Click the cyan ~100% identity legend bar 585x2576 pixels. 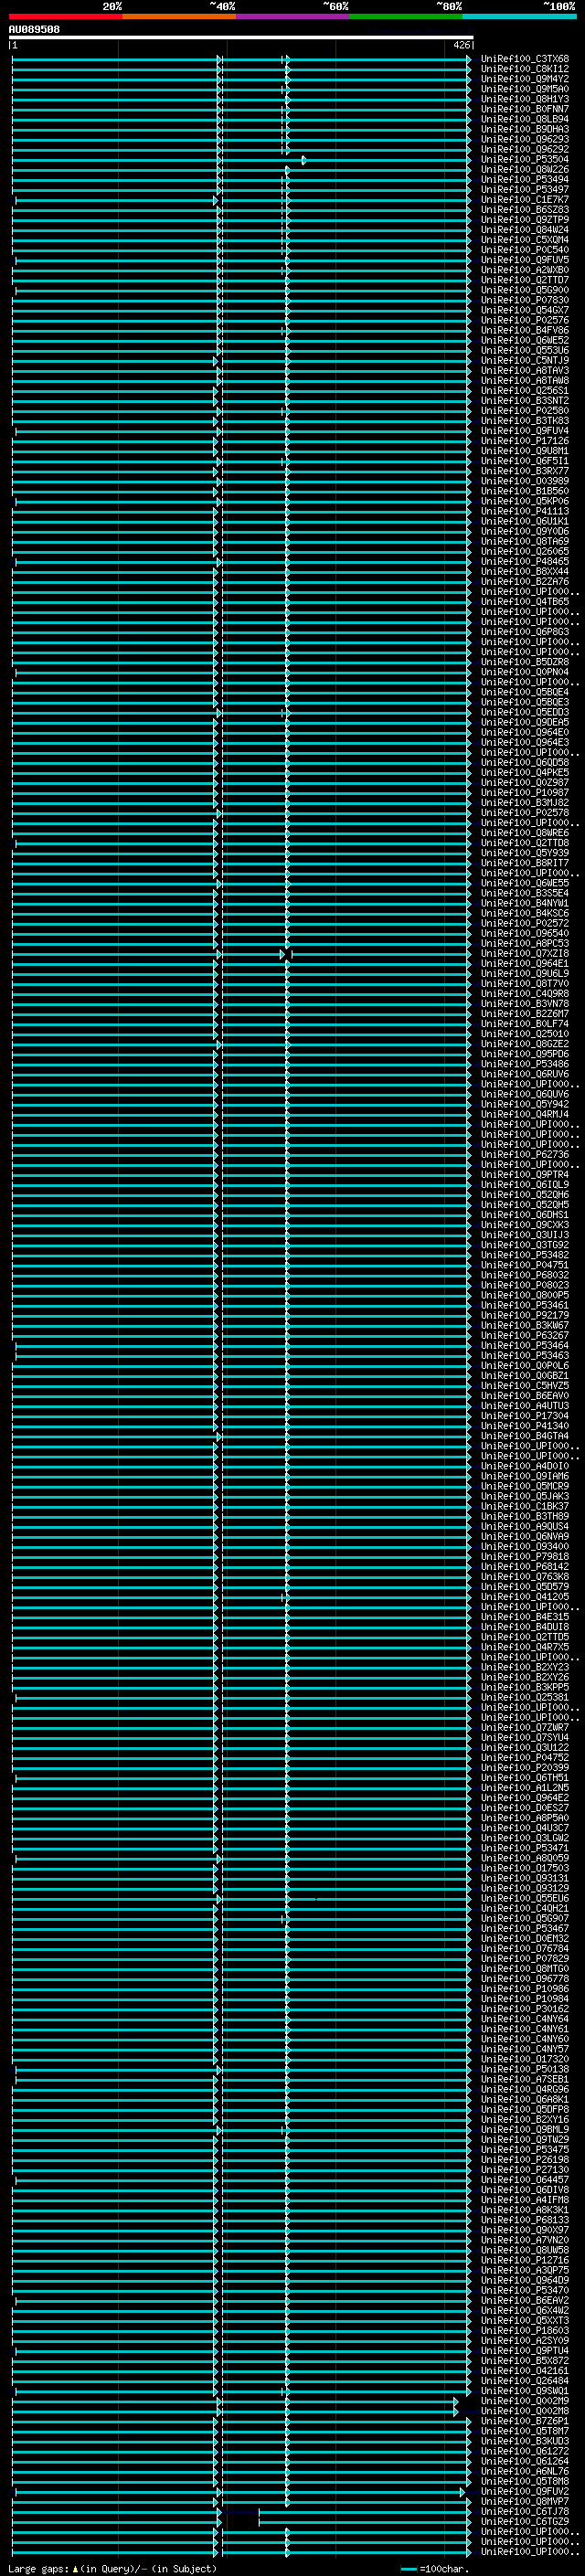pyautogui.click(x=519, y=16)
